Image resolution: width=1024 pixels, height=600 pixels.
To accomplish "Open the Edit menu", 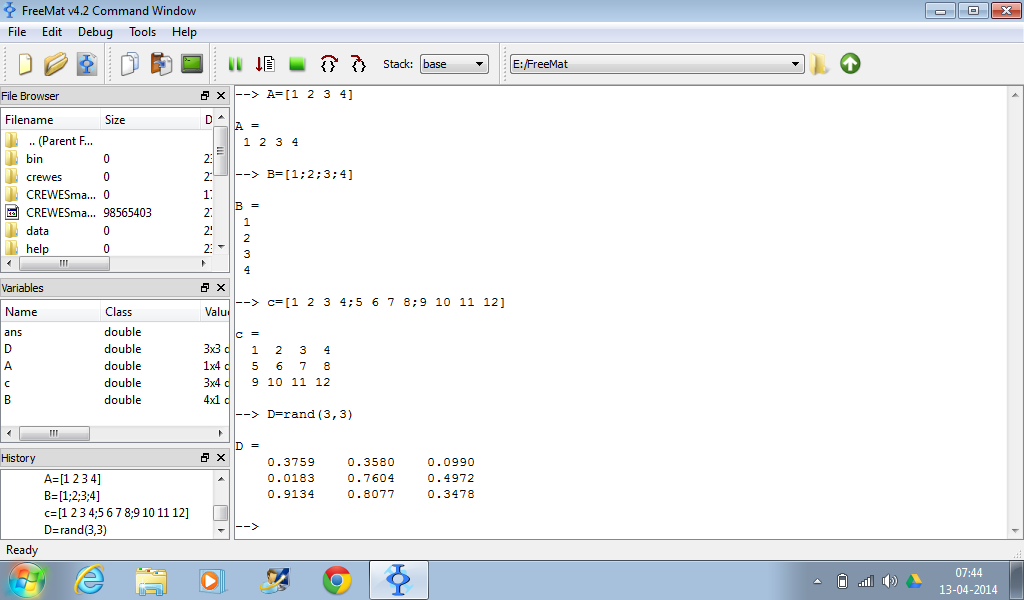I will (52, 32).
